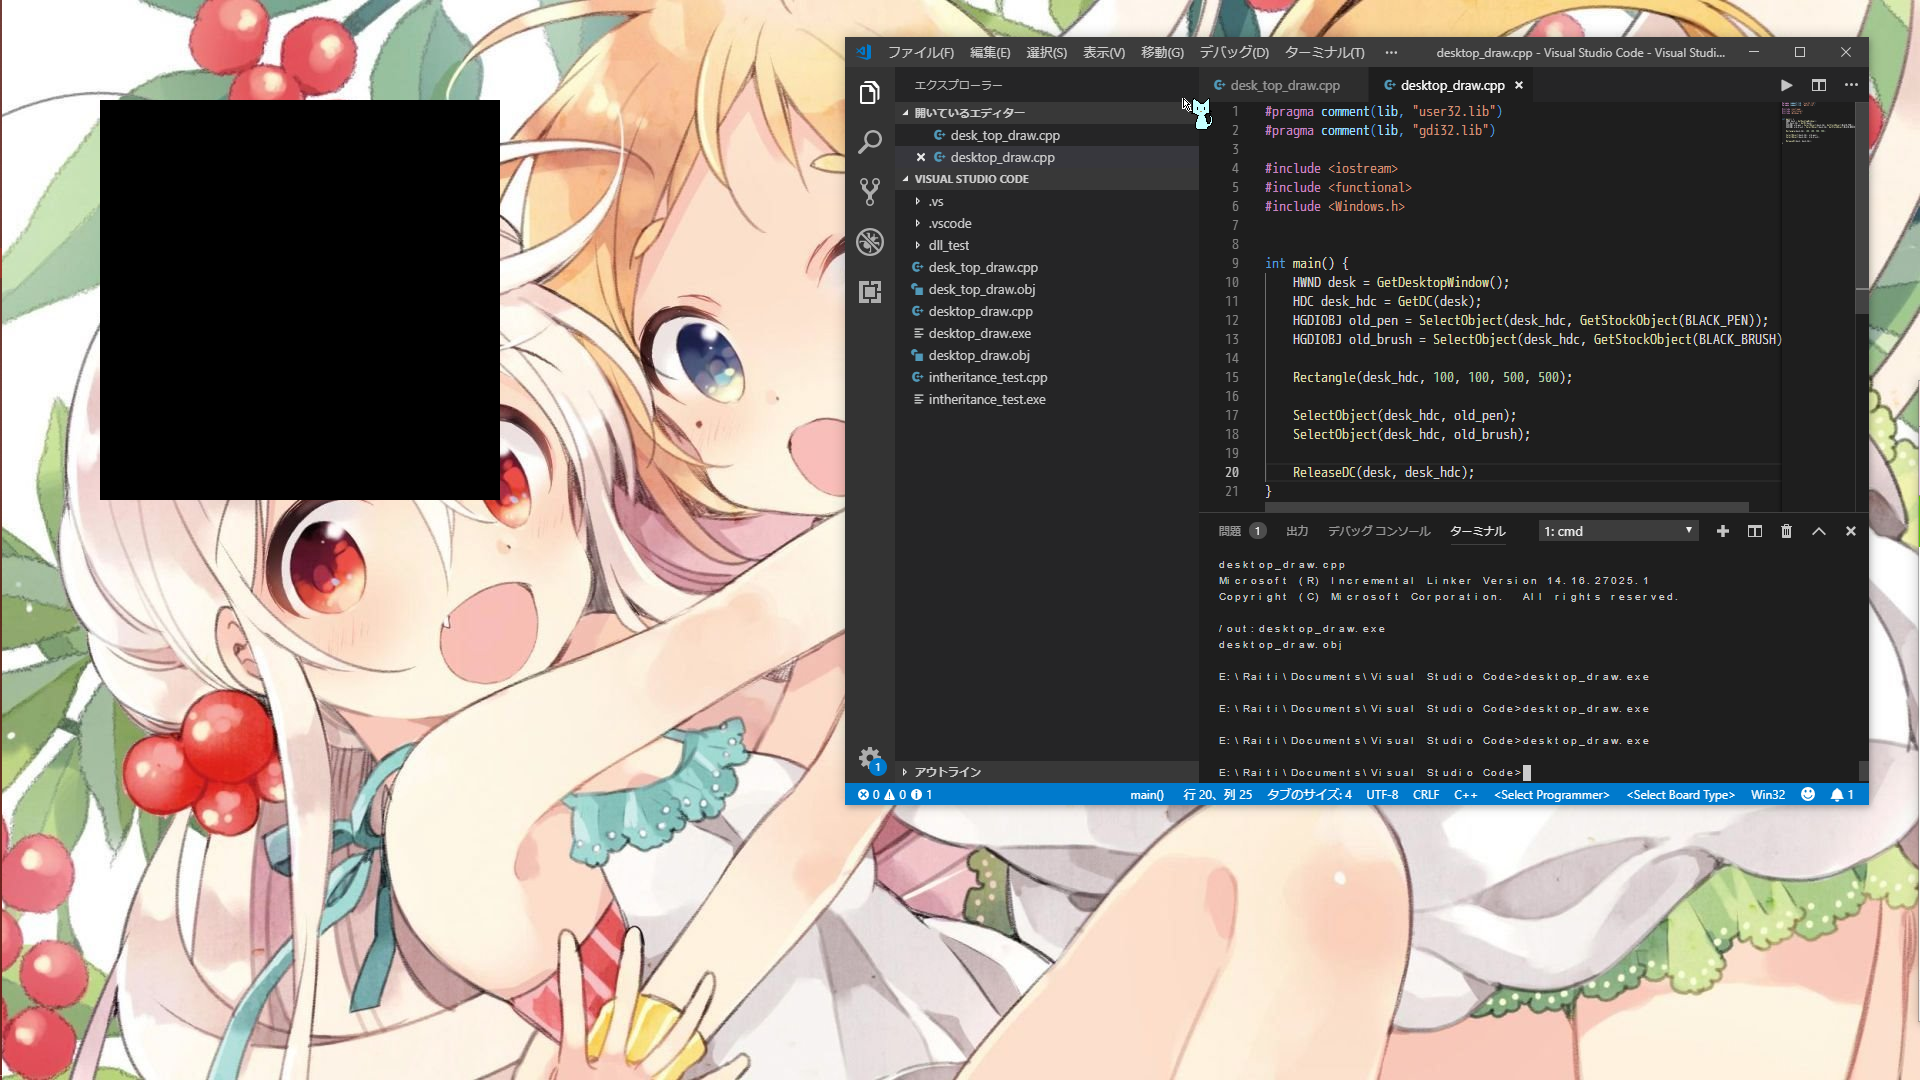Screen dimensions: 1920x1080
Task: Open inheritance_test.cpp in the explorer
Action: click(987, 377)
